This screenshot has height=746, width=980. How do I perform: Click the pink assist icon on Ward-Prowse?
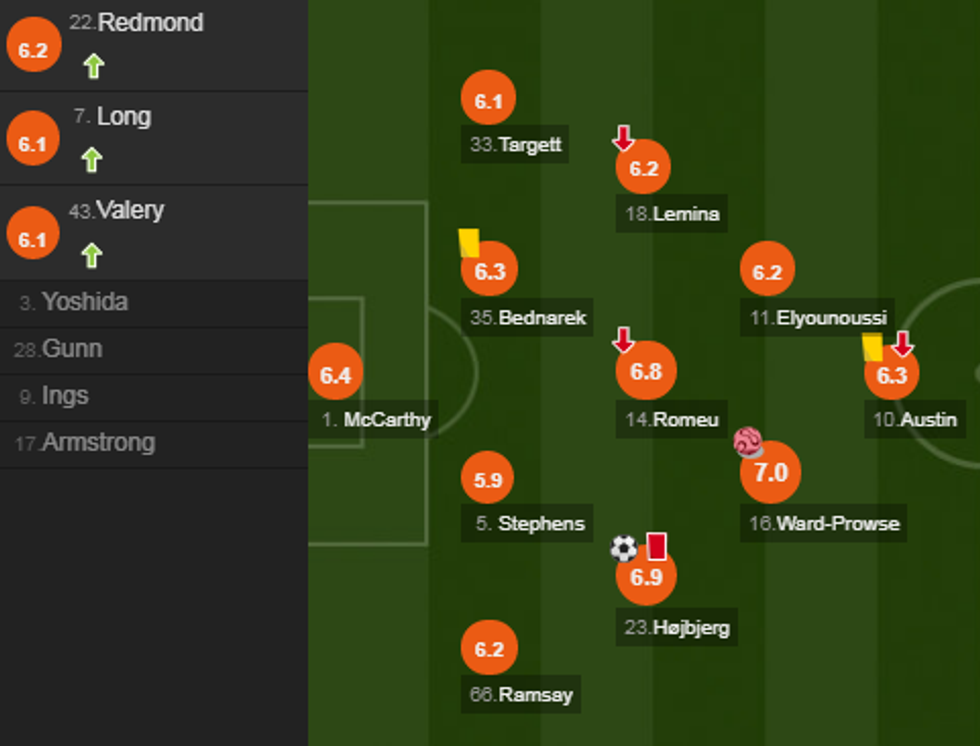click(748, 442)
